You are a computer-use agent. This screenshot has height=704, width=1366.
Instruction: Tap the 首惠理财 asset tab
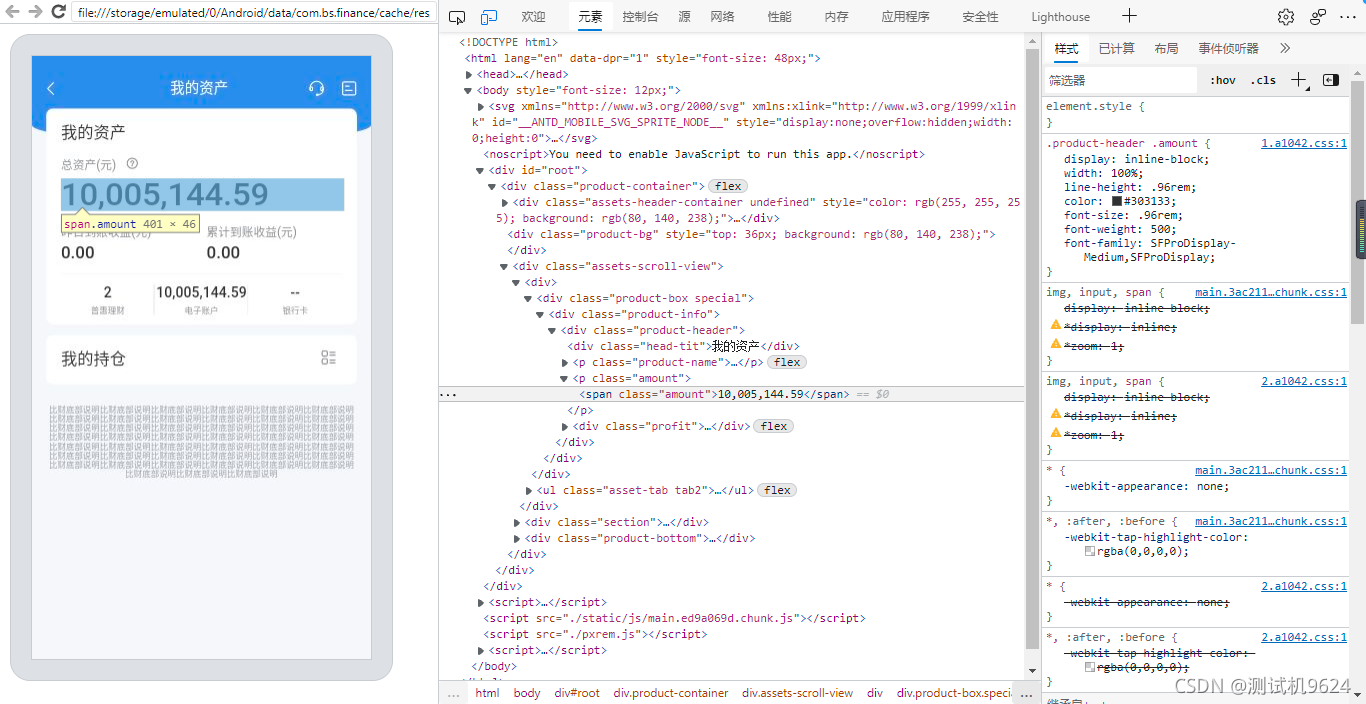[108, 298]
